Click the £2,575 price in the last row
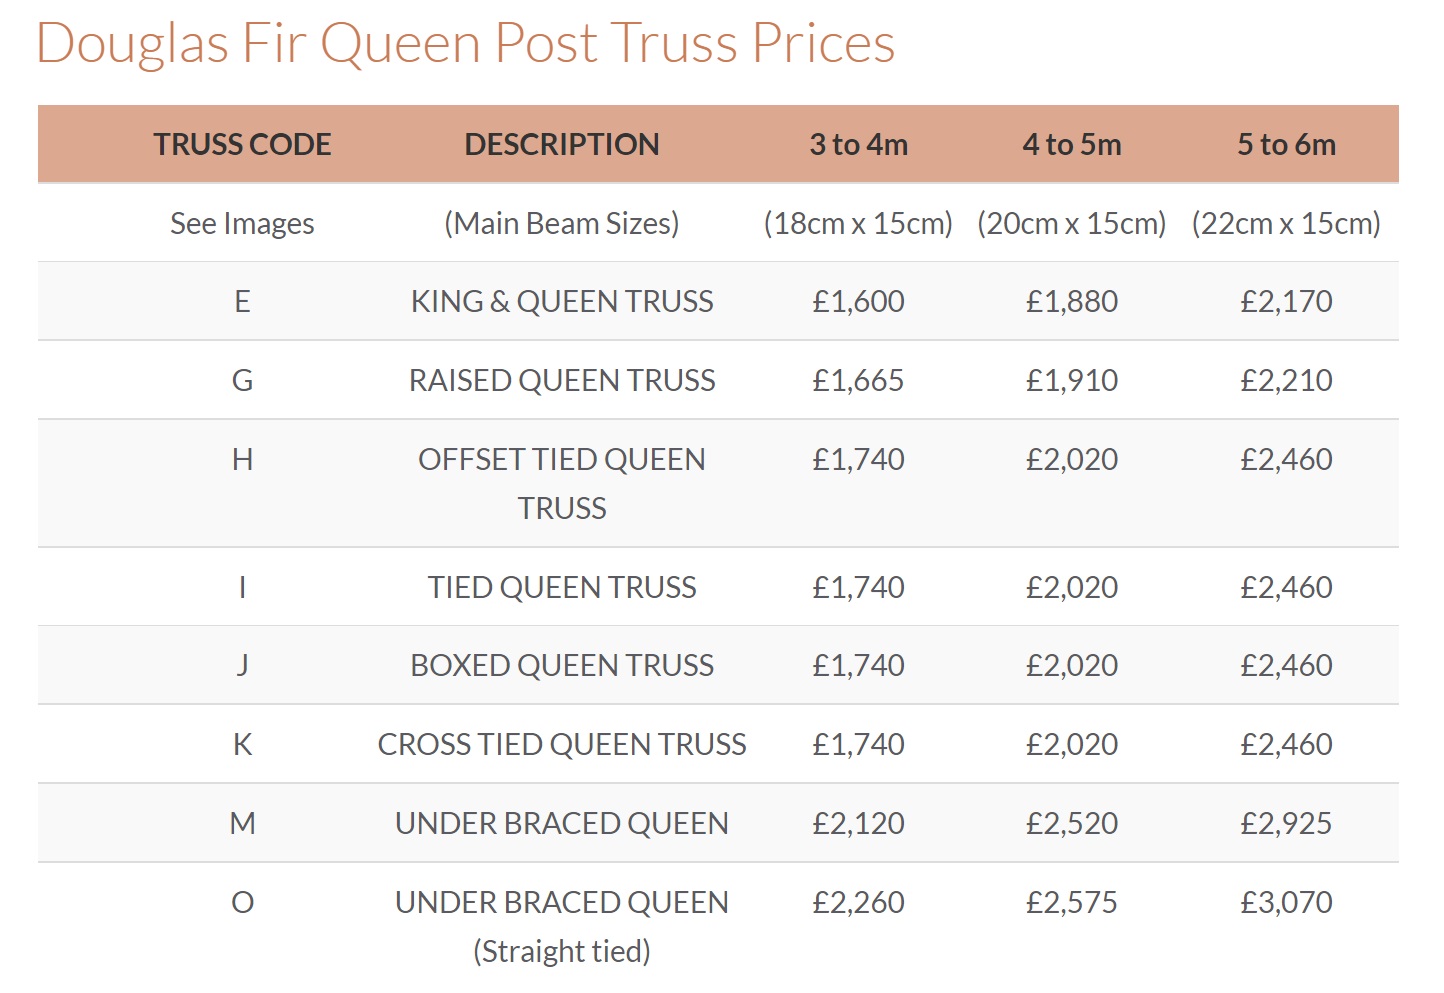Screen dimensions: 1444x993 pos(1072,902)
